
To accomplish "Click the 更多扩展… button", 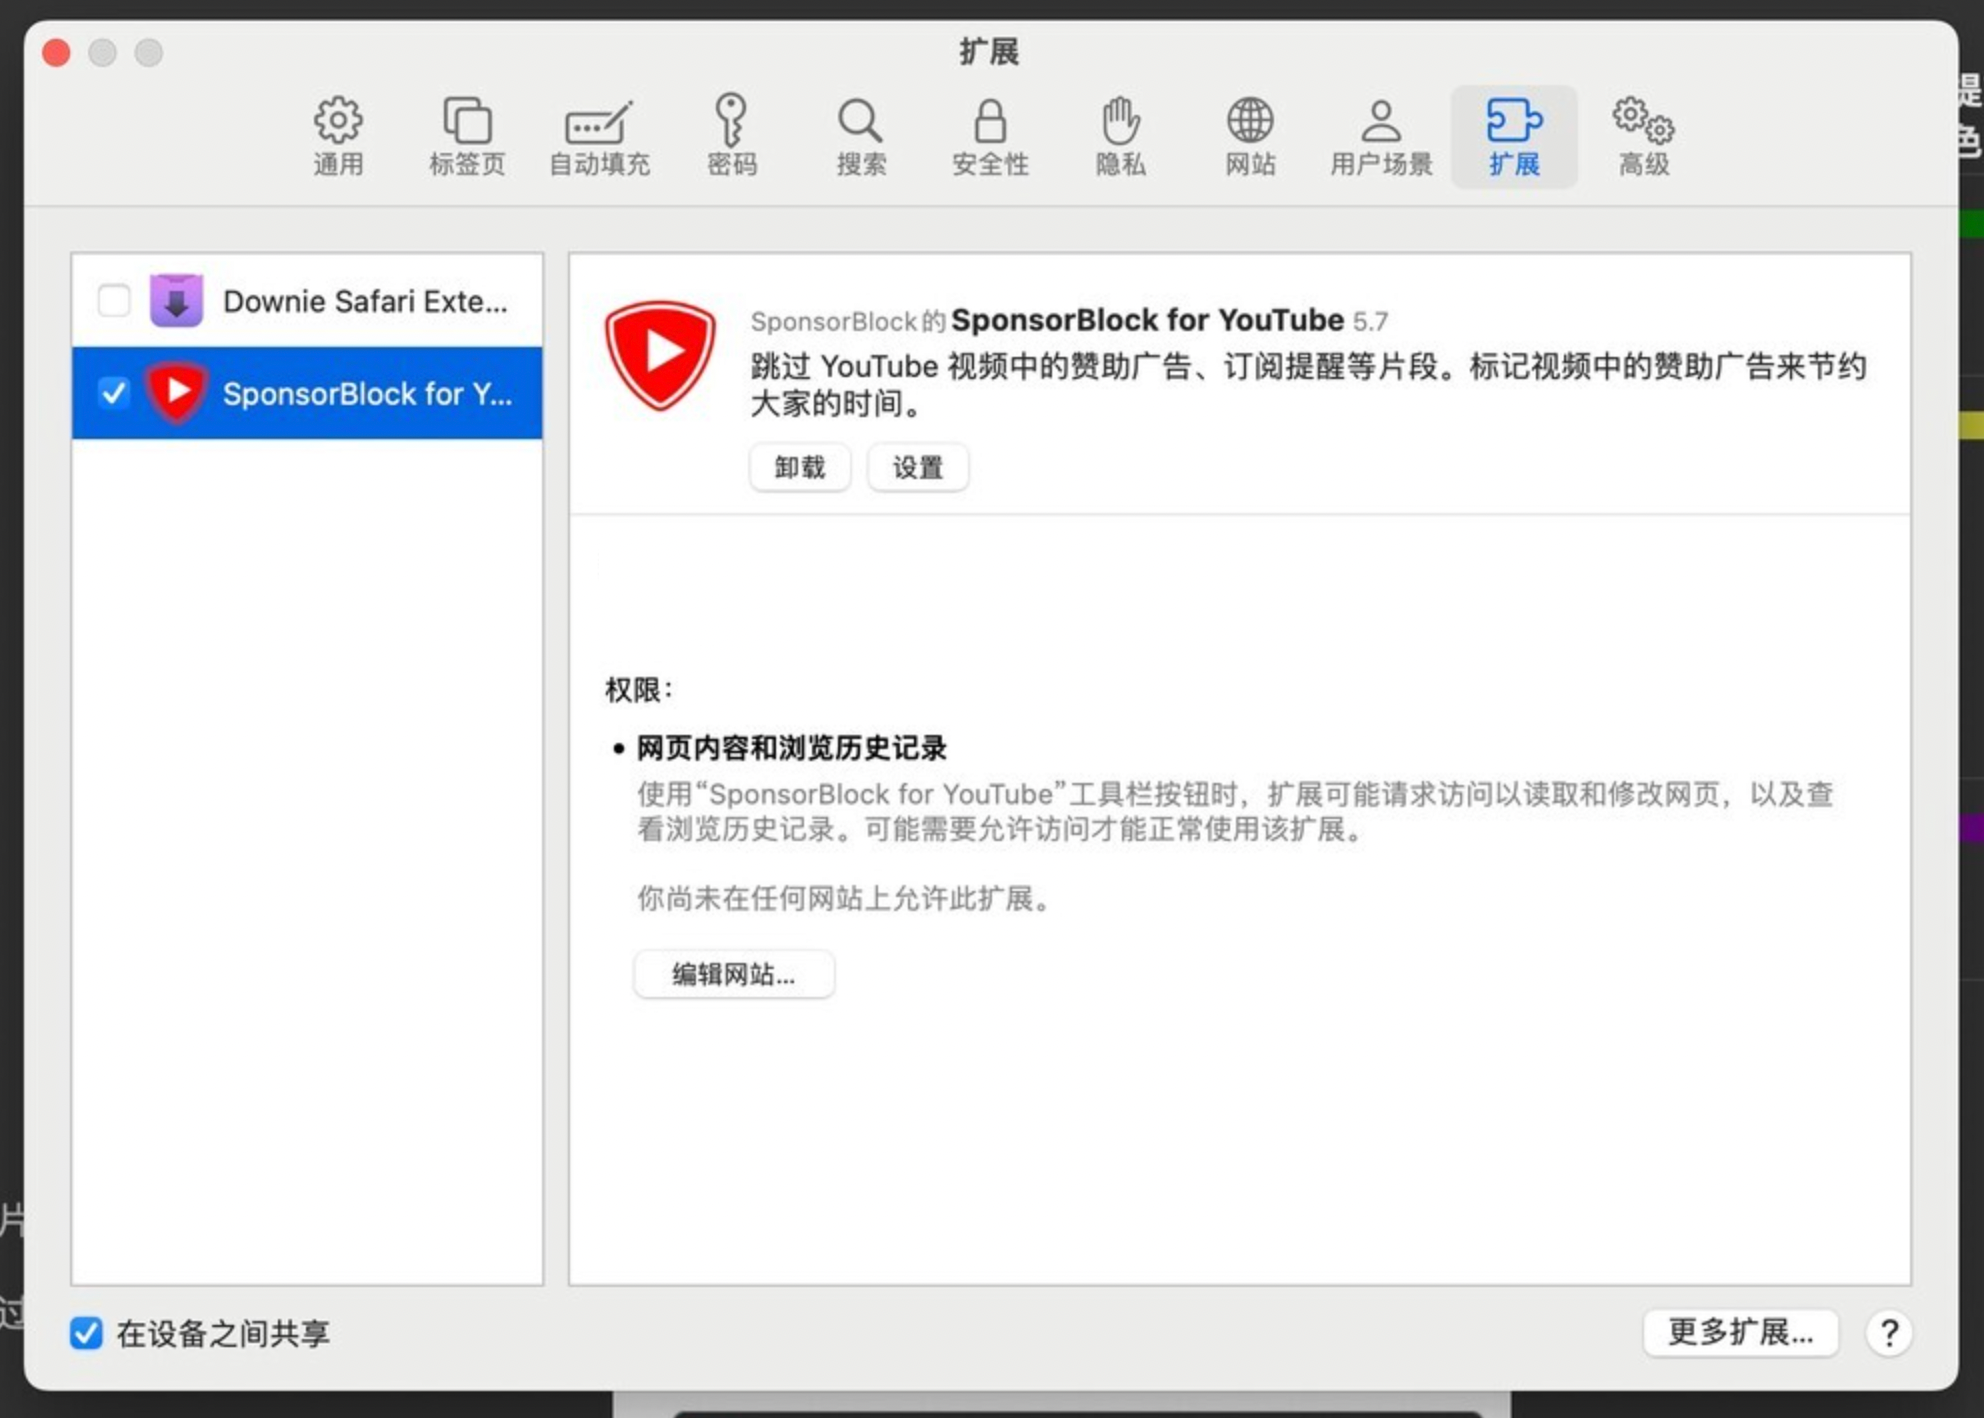I will (1740, 1332).
